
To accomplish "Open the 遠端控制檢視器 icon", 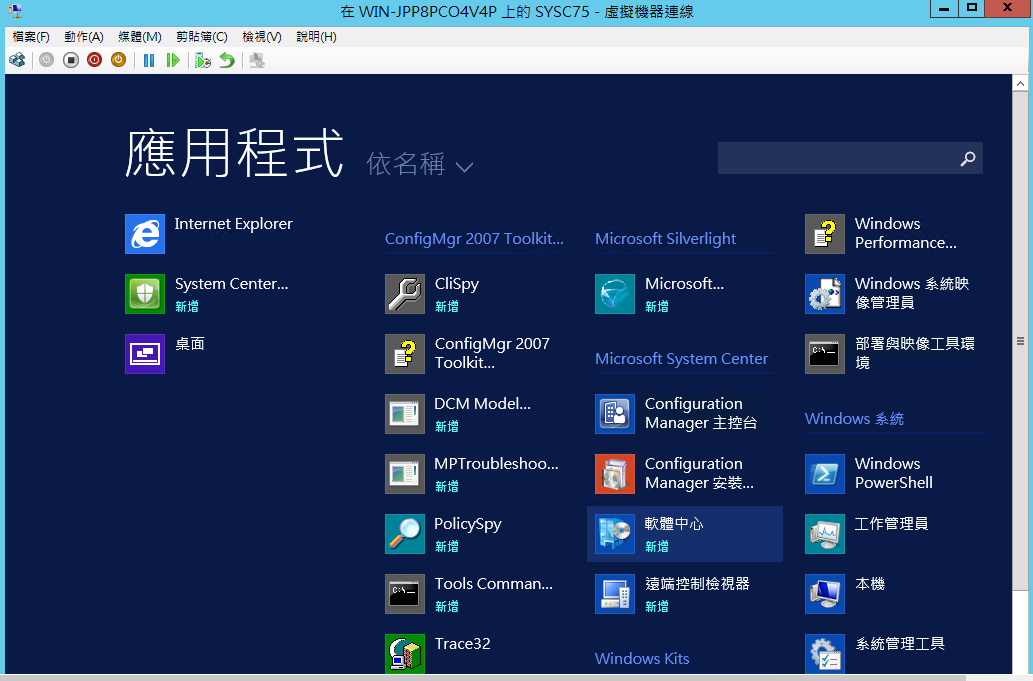I will point(615,593).
